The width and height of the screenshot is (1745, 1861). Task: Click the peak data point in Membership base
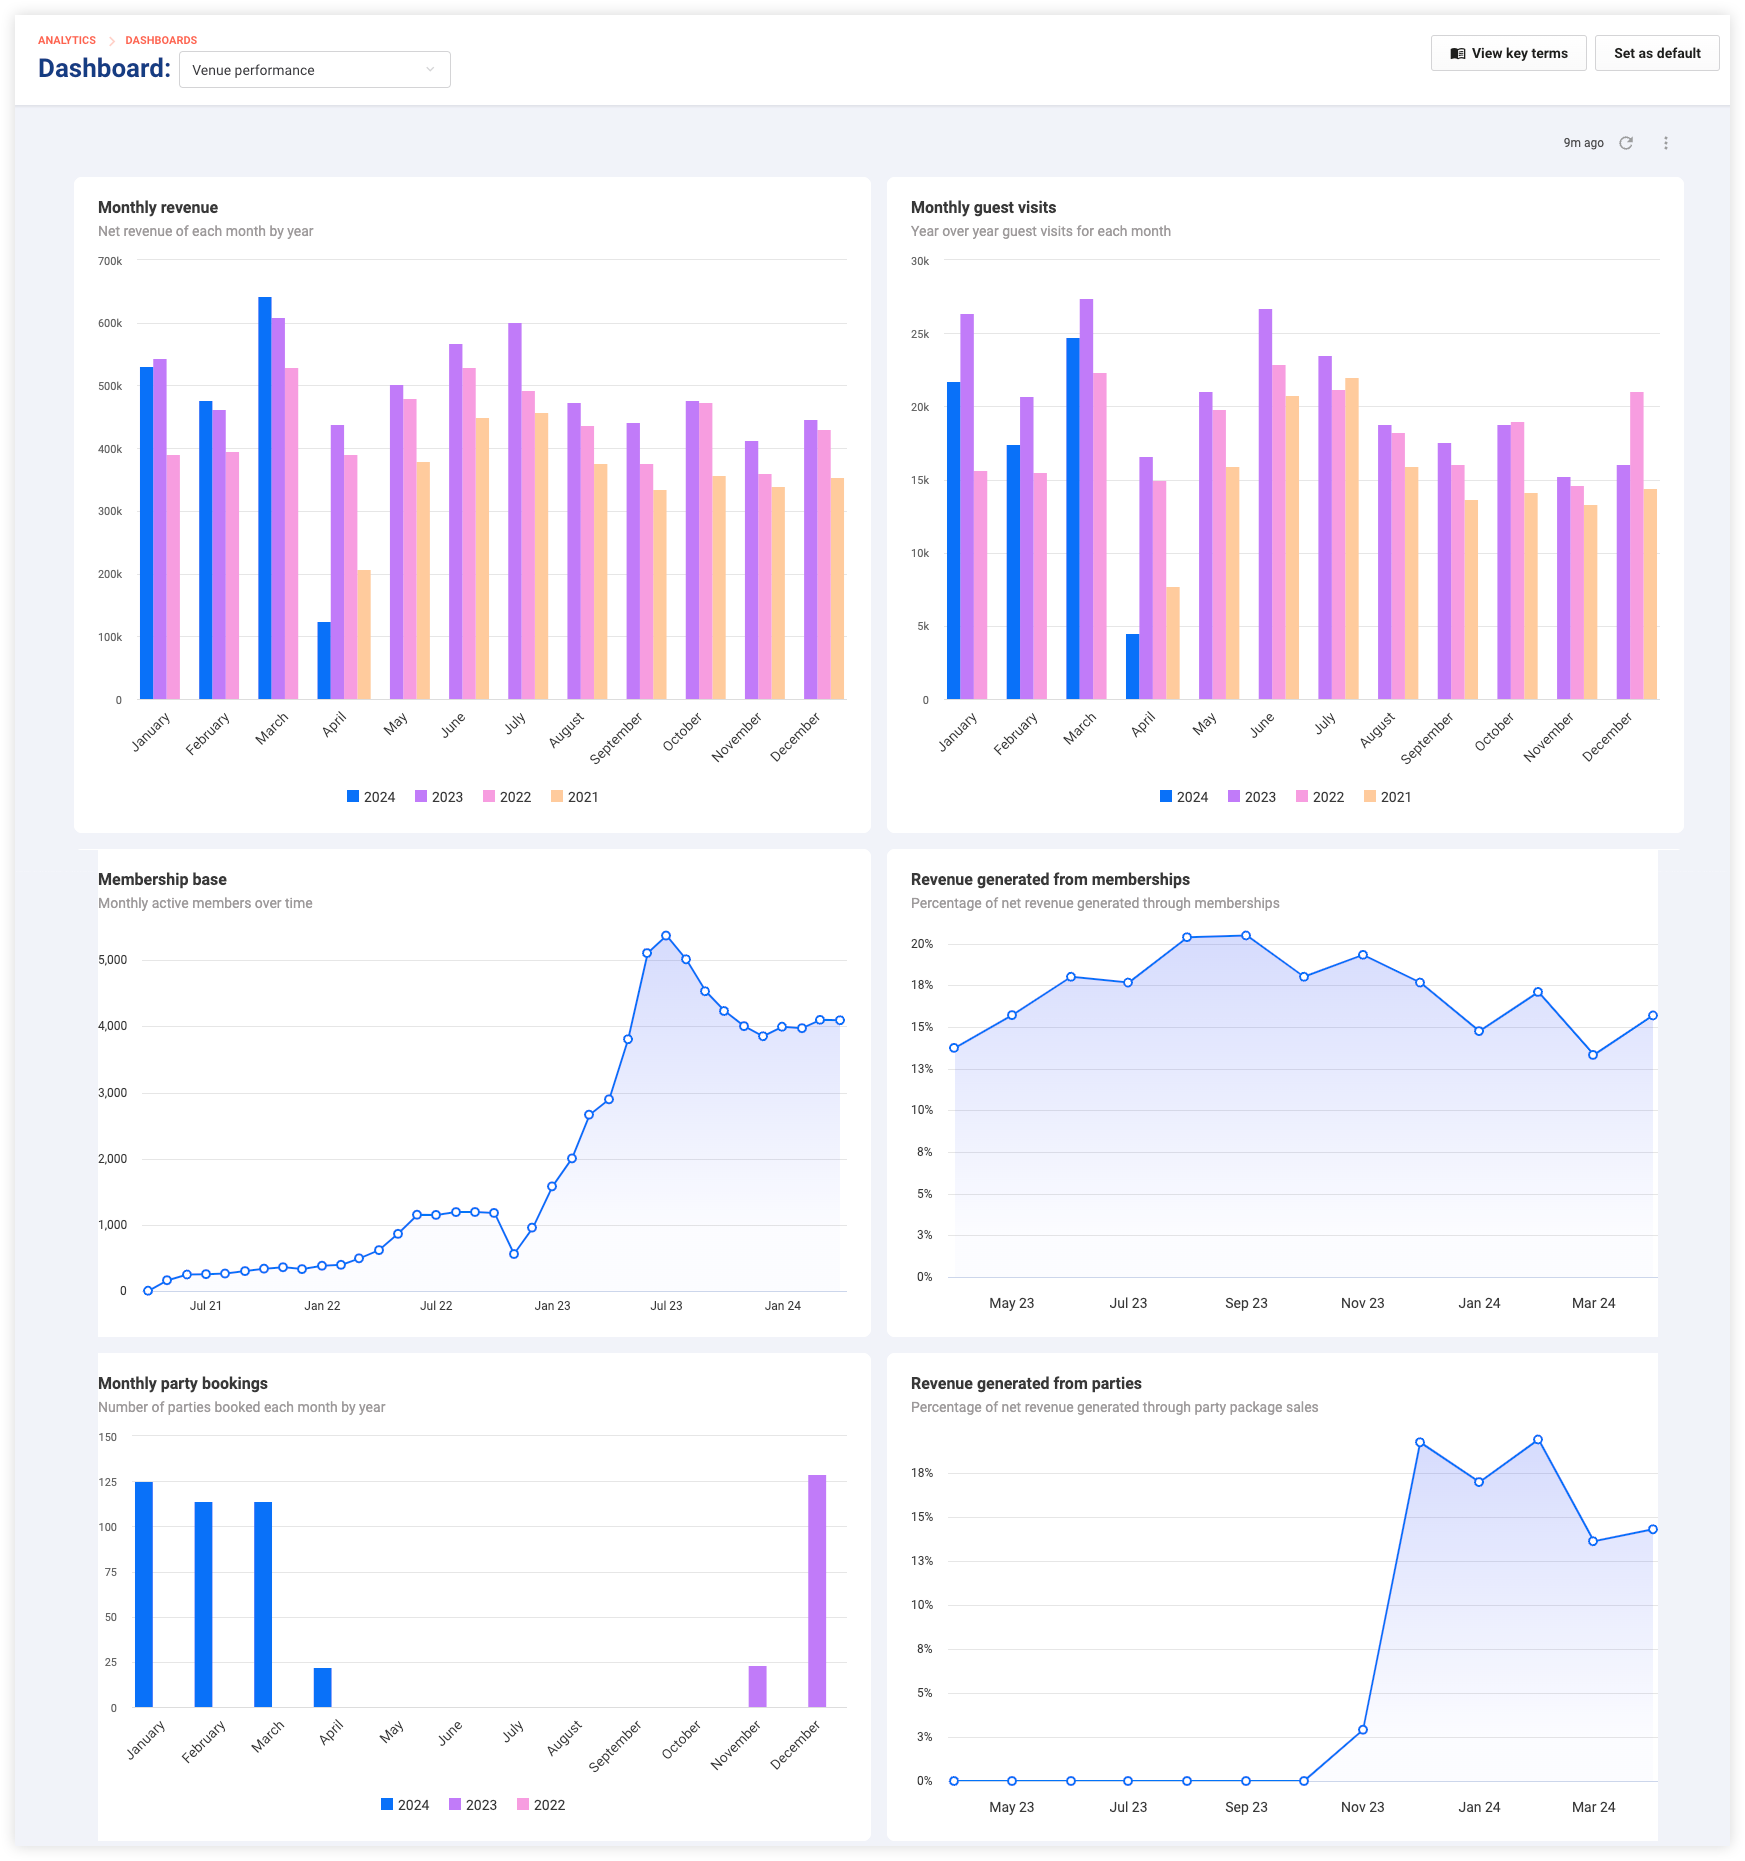tap(666, 936)
